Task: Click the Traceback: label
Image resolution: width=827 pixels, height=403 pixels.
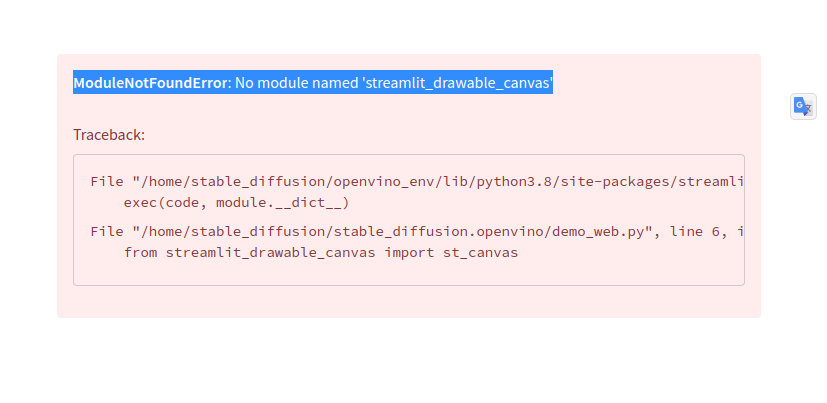Action: pyautogui.click(x=109, y=135)
